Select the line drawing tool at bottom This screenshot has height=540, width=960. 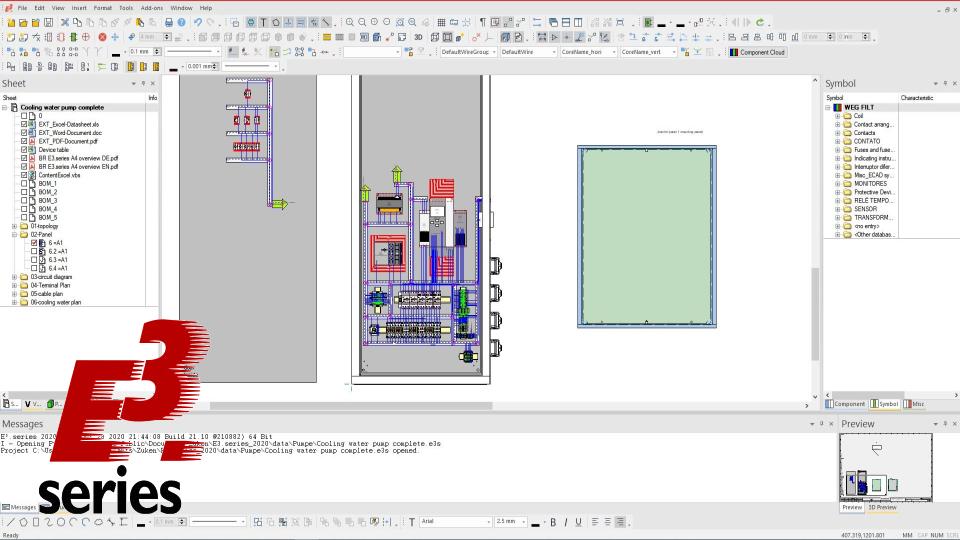pyautogui.click(x=10, y=522)
